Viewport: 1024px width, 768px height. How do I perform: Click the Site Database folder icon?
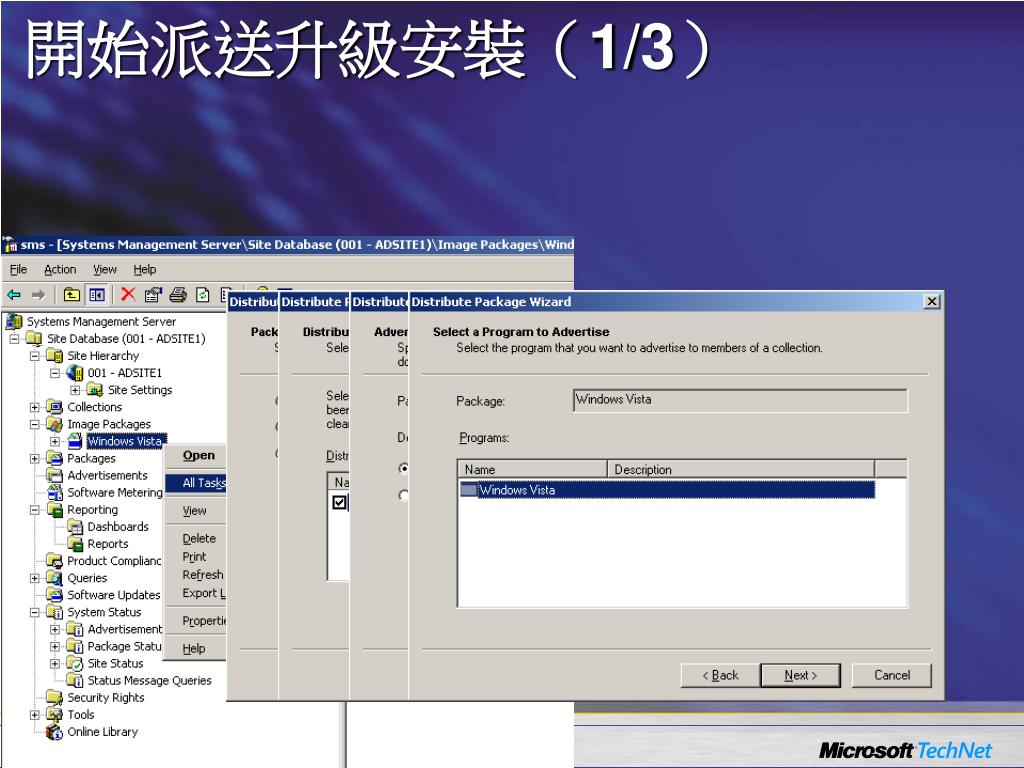tap(34, 339)
